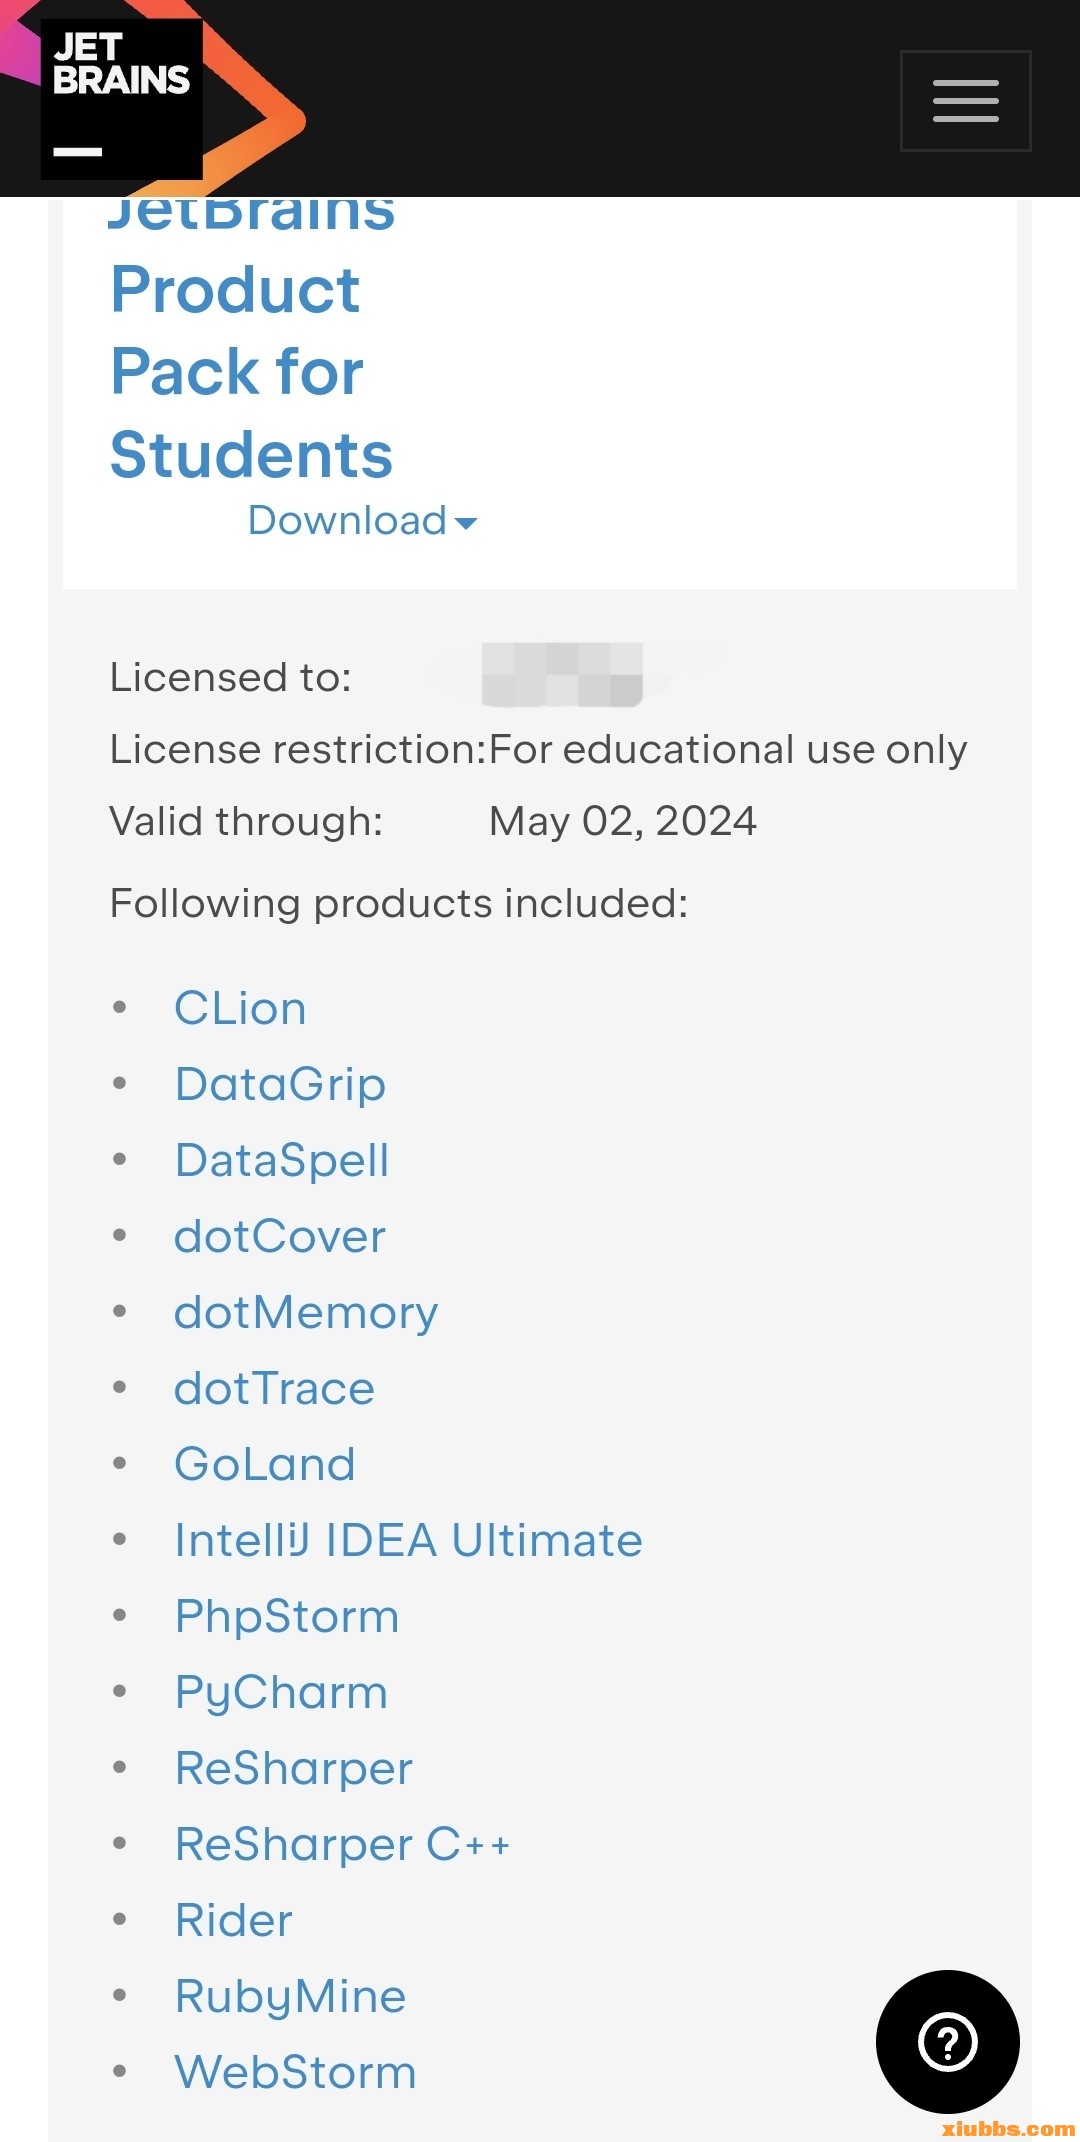
Task: Open the RubyMine product link
Action: point(290,1996)
